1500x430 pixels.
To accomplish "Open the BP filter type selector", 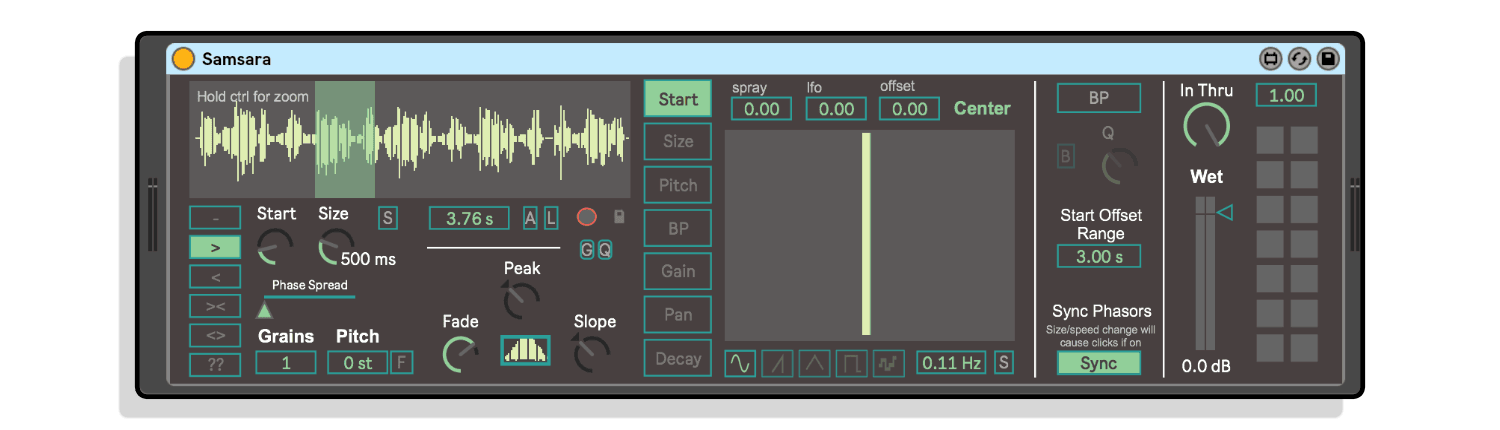I will 1098,98.
